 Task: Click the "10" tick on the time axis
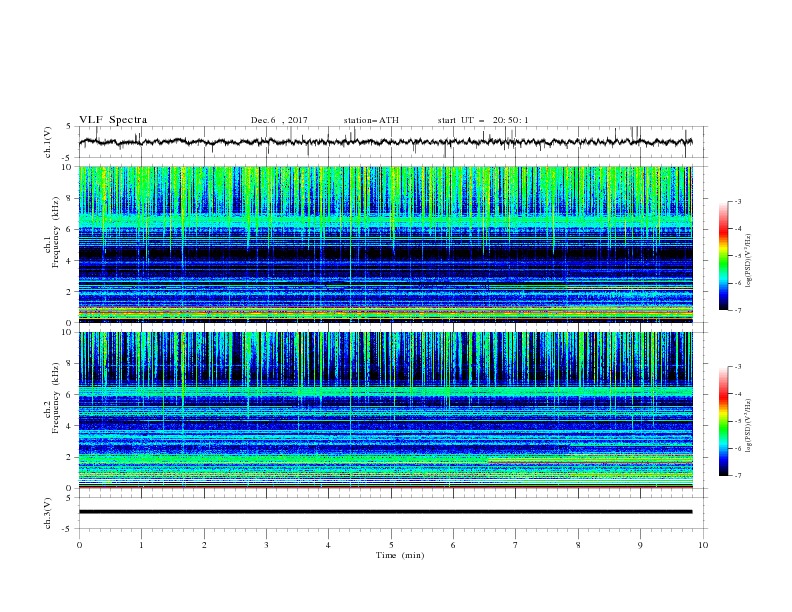tap(703, 545)
